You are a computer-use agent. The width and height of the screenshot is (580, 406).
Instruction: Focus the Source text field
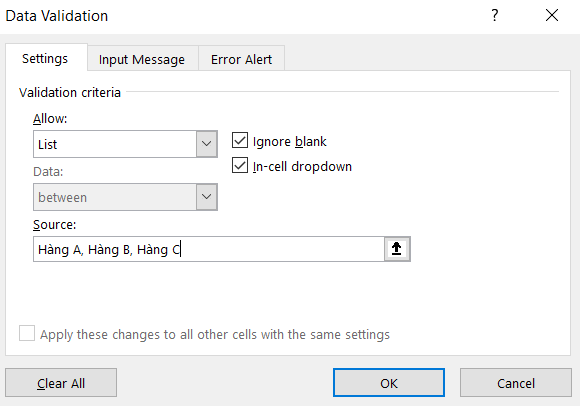pos(209,249)
